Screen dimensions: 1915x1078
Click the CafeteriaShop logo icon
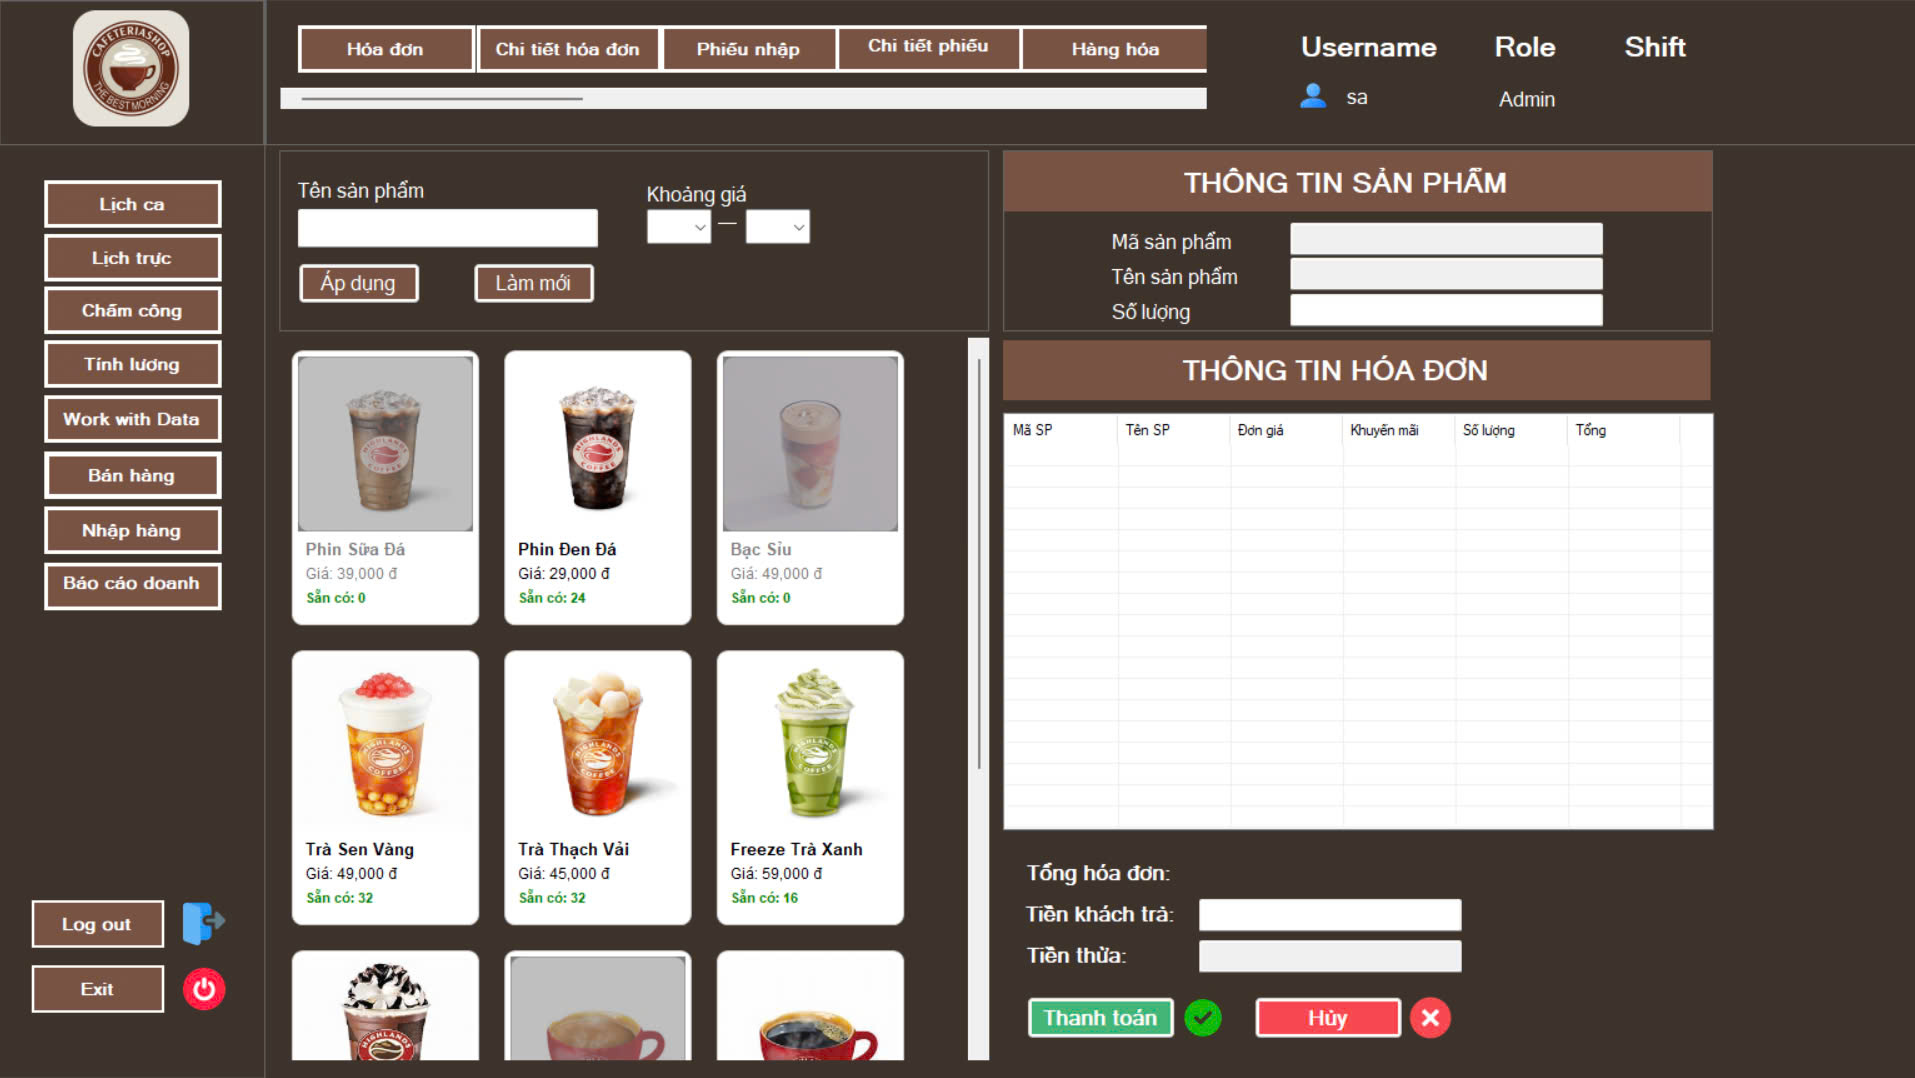click(133, 68)
